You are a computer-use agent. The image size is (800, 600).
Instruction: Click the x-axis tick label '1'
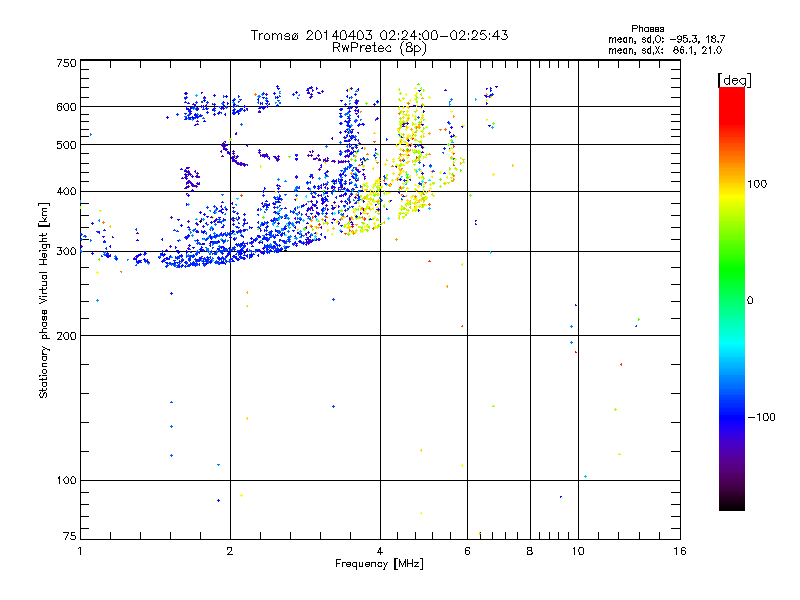tap(80, 551)
